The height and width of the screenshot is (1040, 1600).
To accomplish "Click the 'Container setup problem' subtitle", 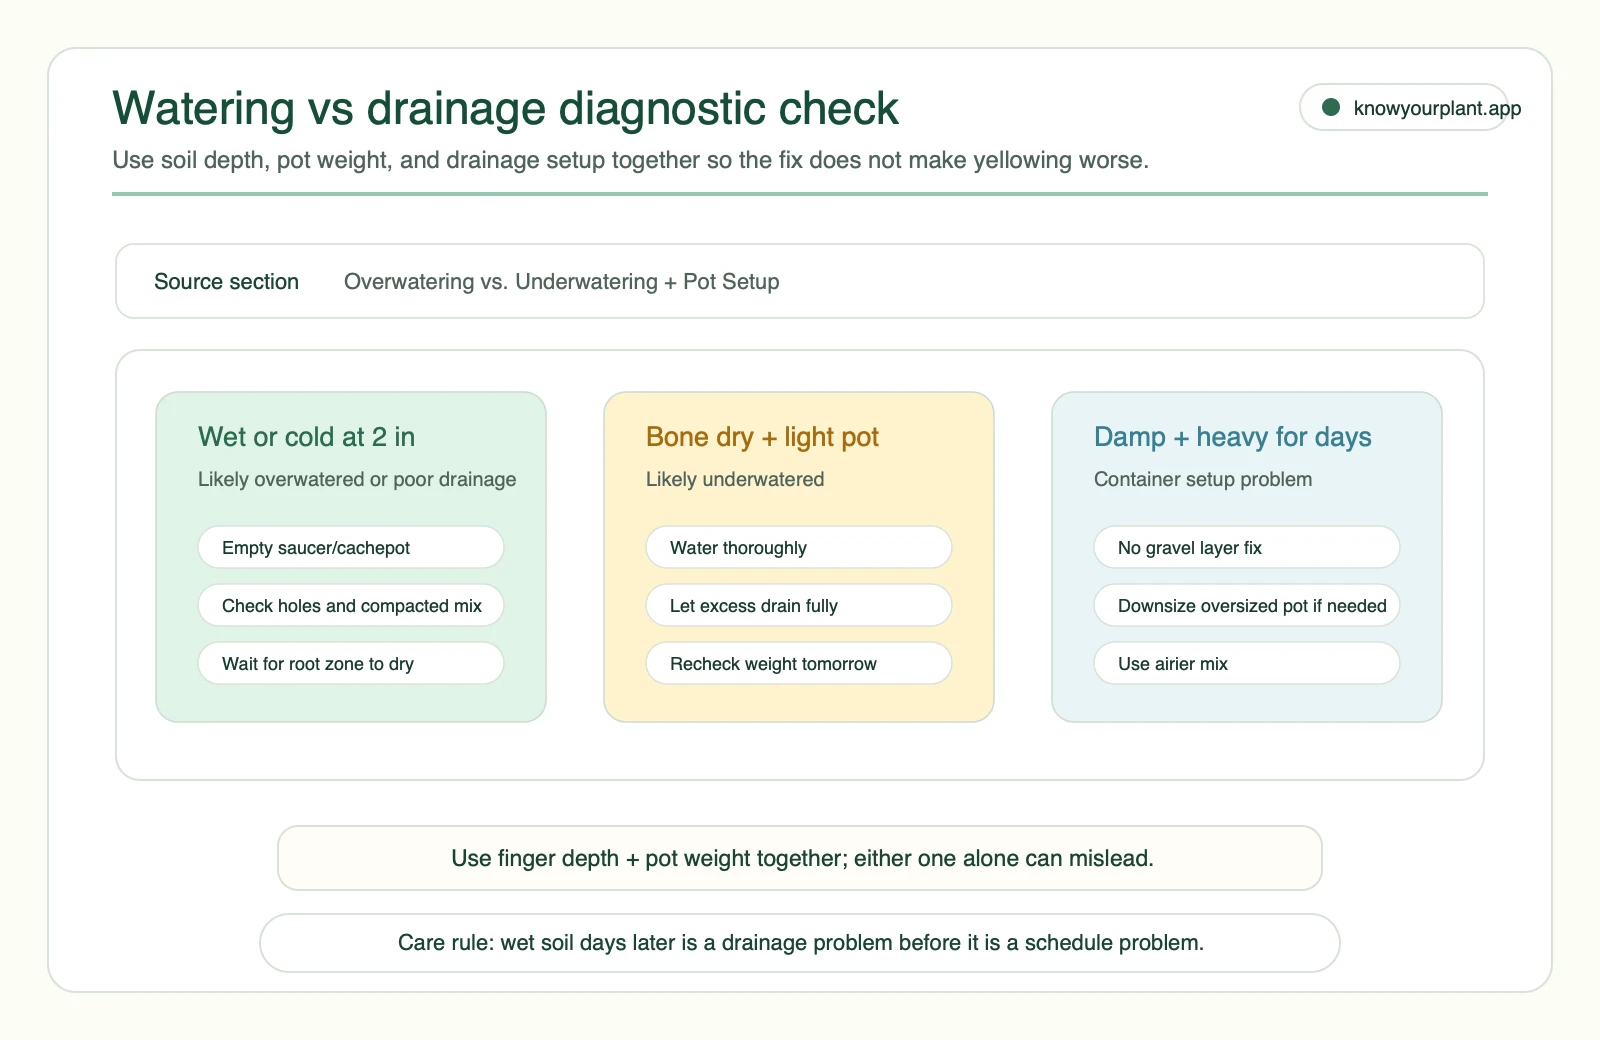I will (1203, 479).
